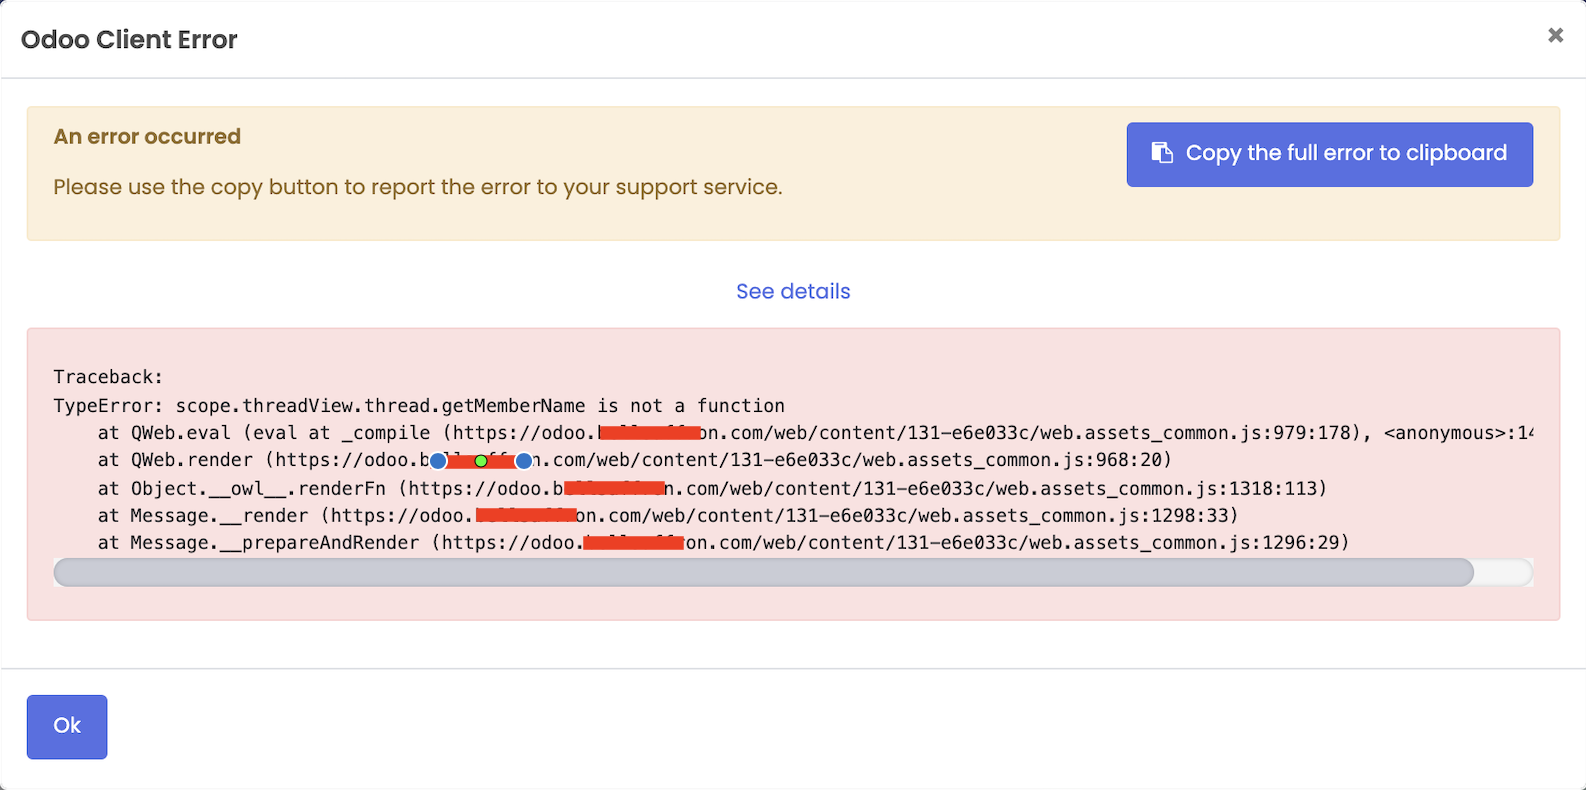Toggle the See details link
The height and width of the screenshot is (790, 1586).
click(793, 291)
